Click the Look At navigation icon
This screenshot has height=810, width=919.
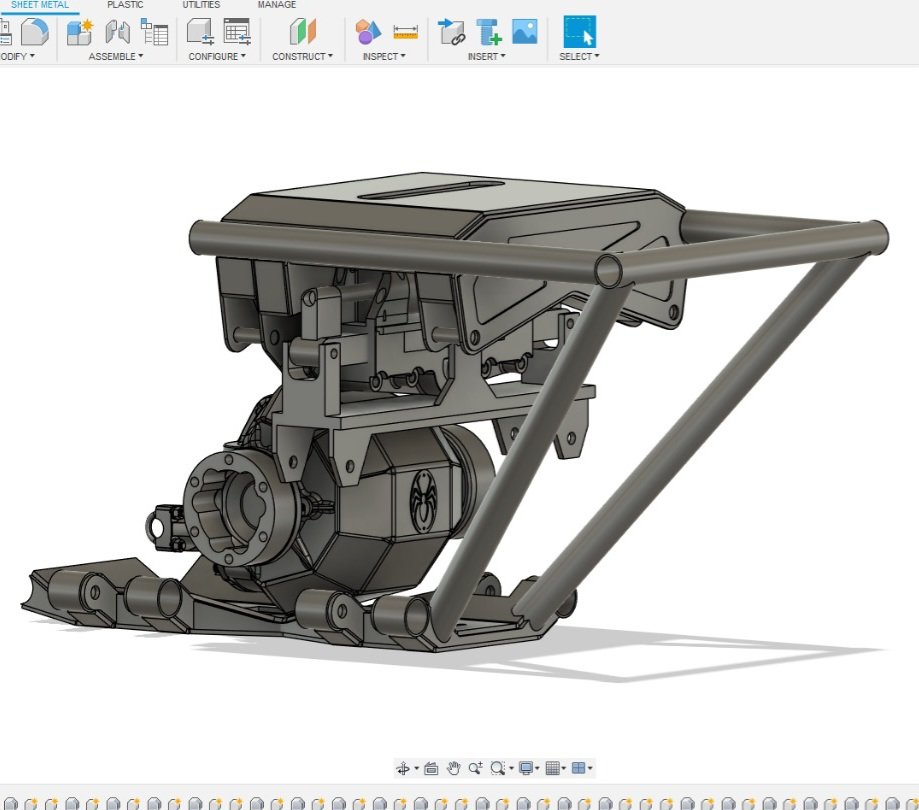pos(431,768)
